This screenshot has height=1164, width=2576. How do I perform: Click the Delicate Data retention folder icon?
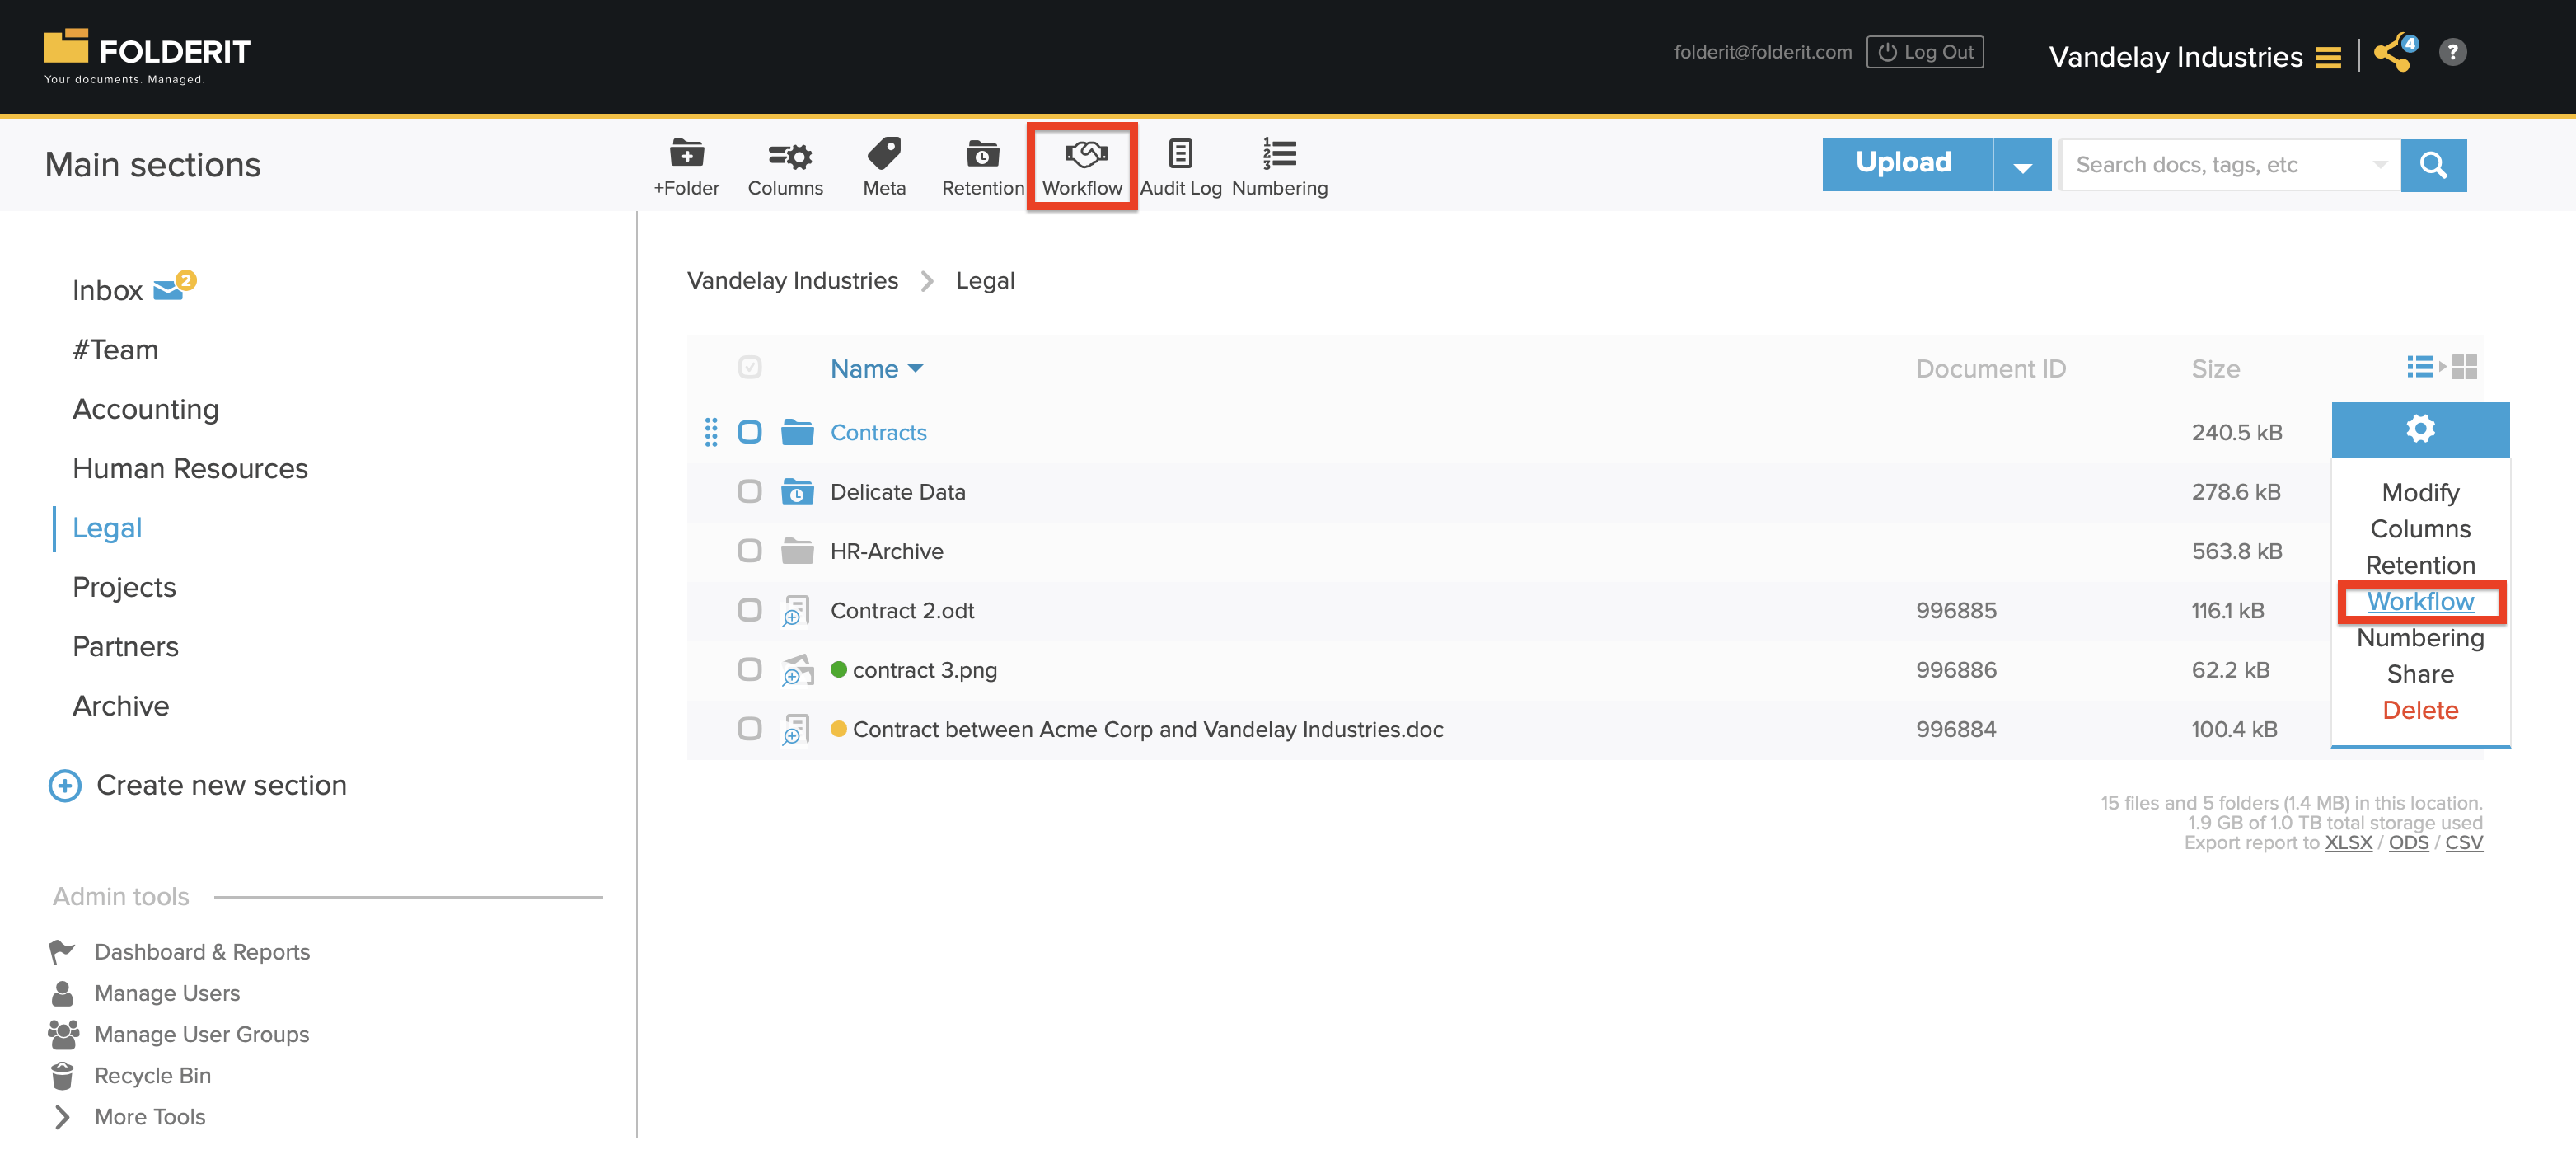(x=797, y=492)
